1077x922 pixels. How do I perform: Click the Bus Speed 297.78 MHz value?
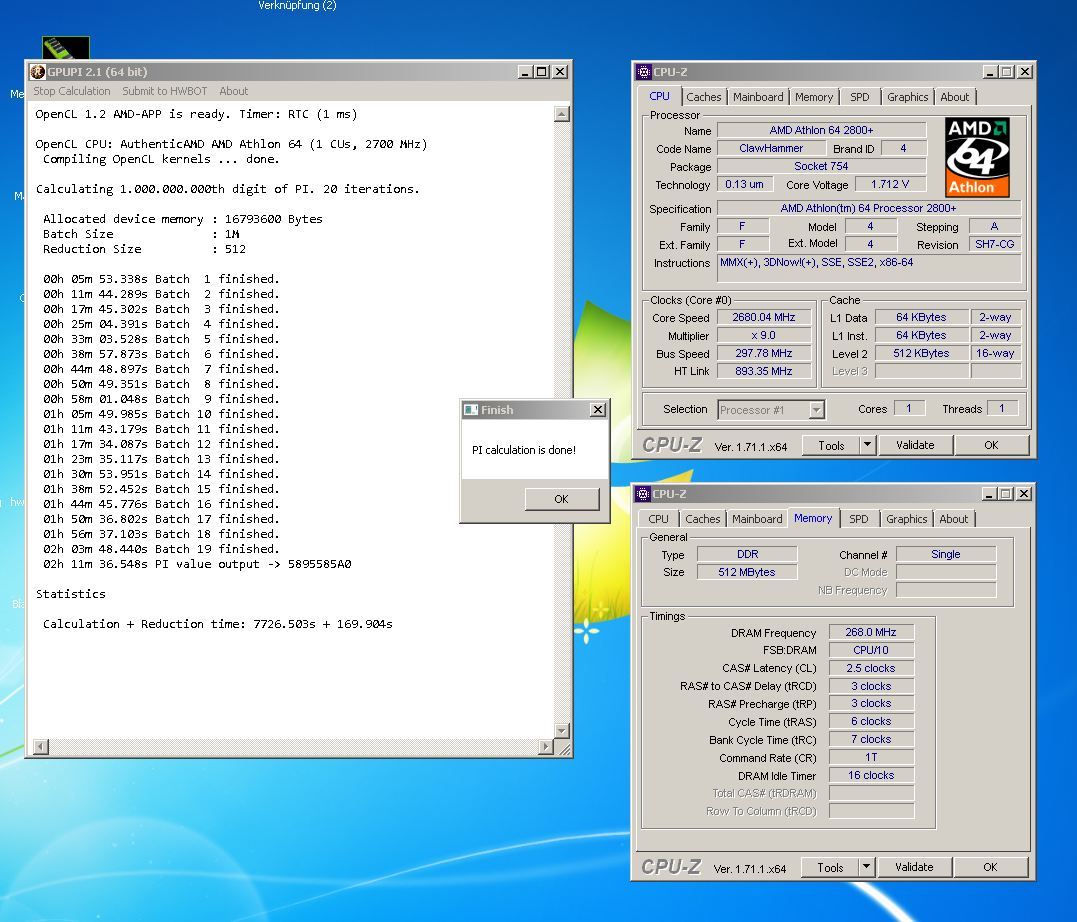pos(764,353)
